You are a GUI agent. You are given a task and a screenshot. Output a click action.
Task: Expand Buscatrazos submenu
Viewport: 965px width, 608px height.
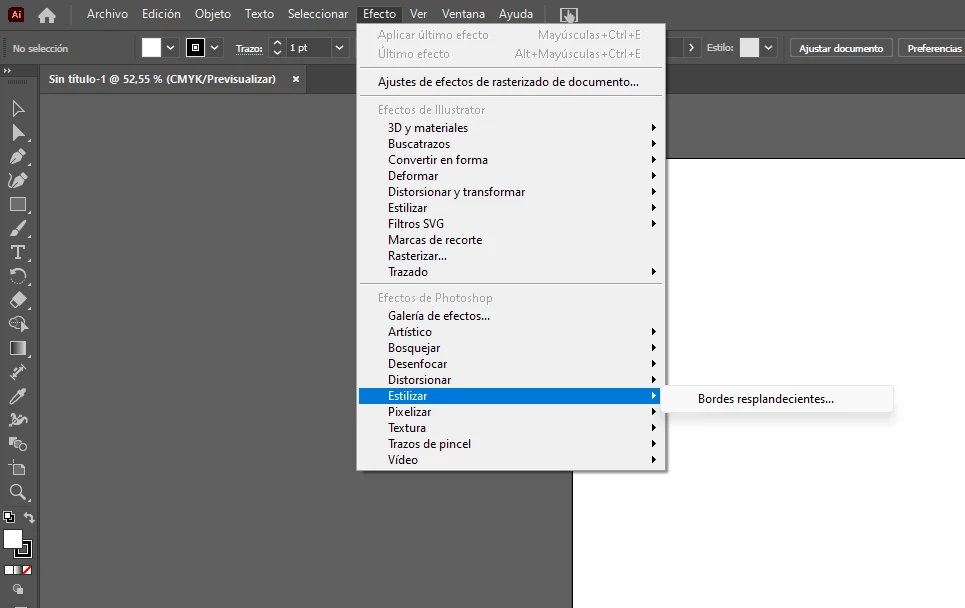coord(512,143)
